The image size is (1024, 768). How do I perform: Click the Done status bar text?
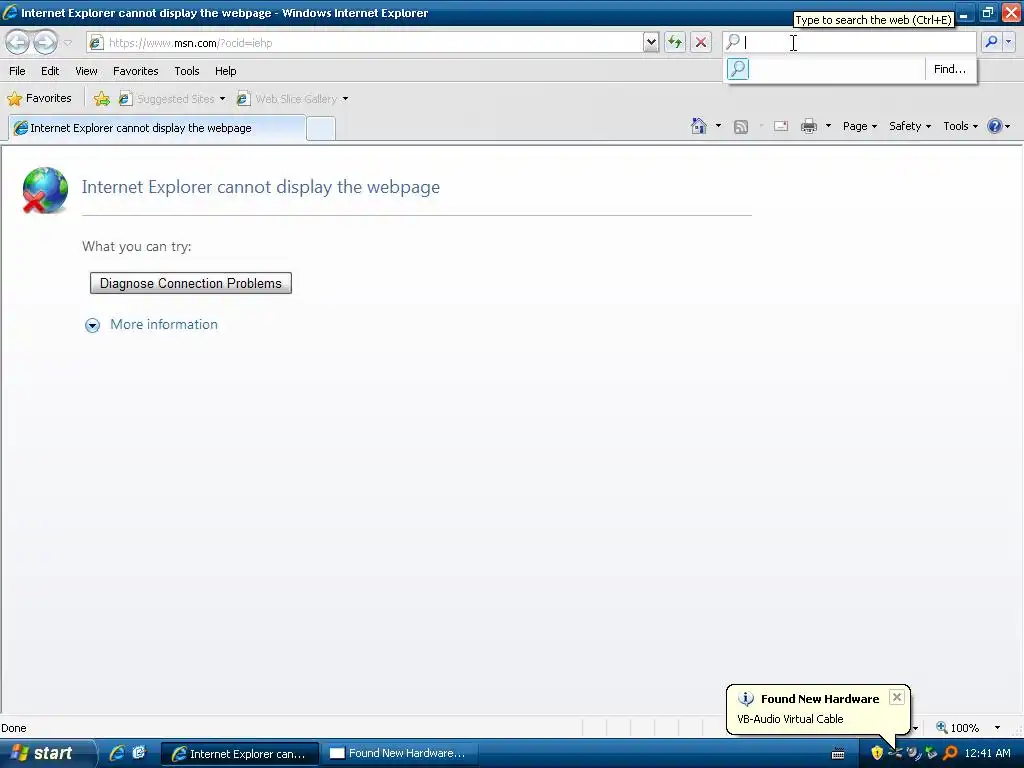[x=14, y=728]
